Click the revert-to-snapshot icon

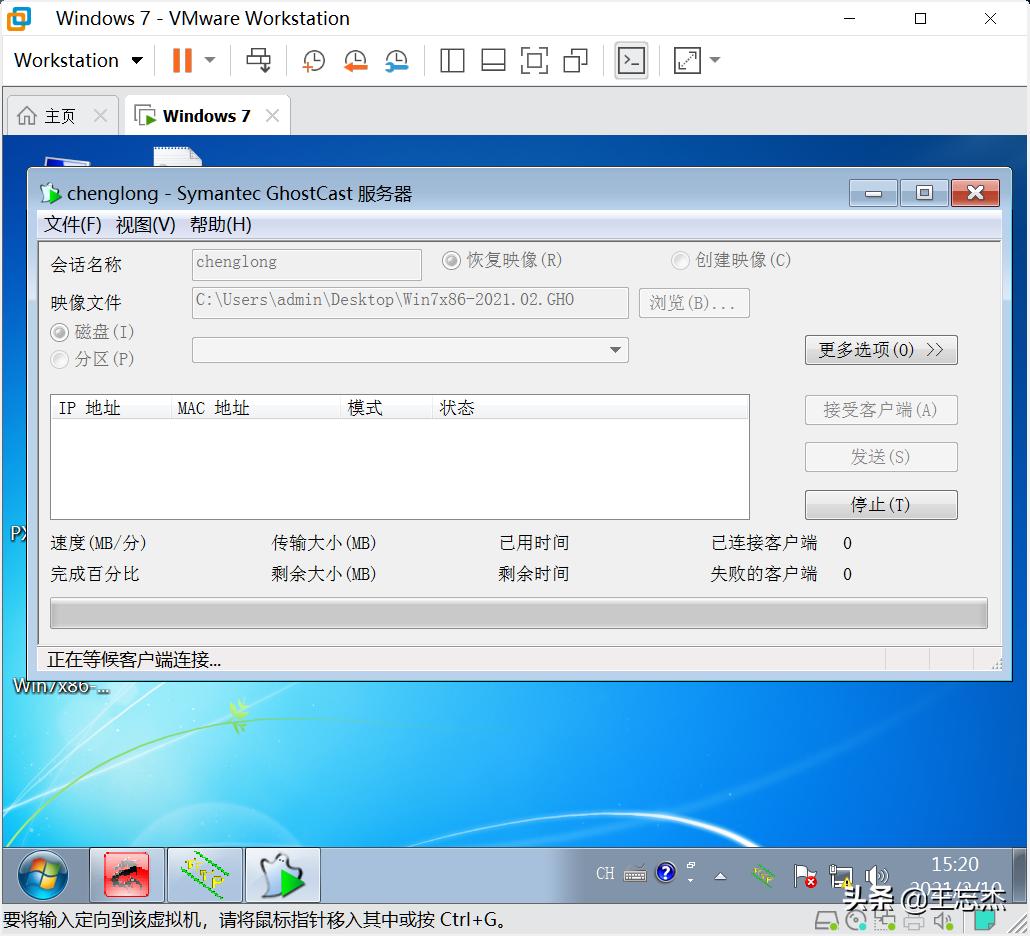[x=354, y=60]
